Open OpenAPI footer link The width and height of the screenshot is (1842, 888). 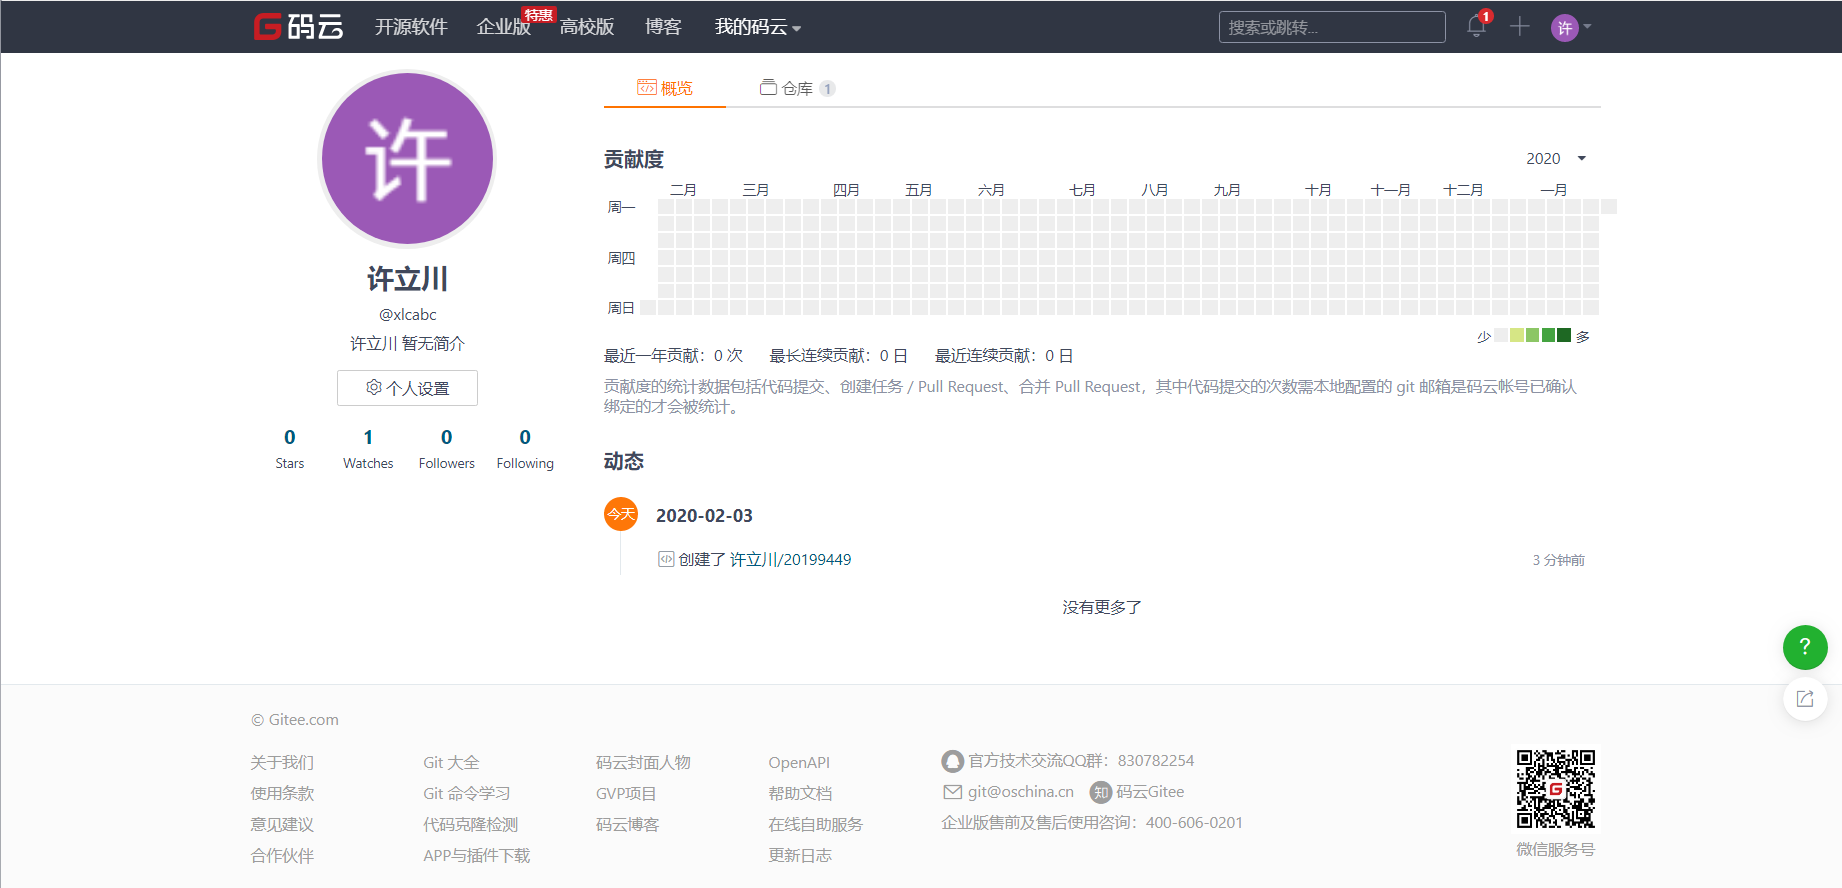(799, 762)
